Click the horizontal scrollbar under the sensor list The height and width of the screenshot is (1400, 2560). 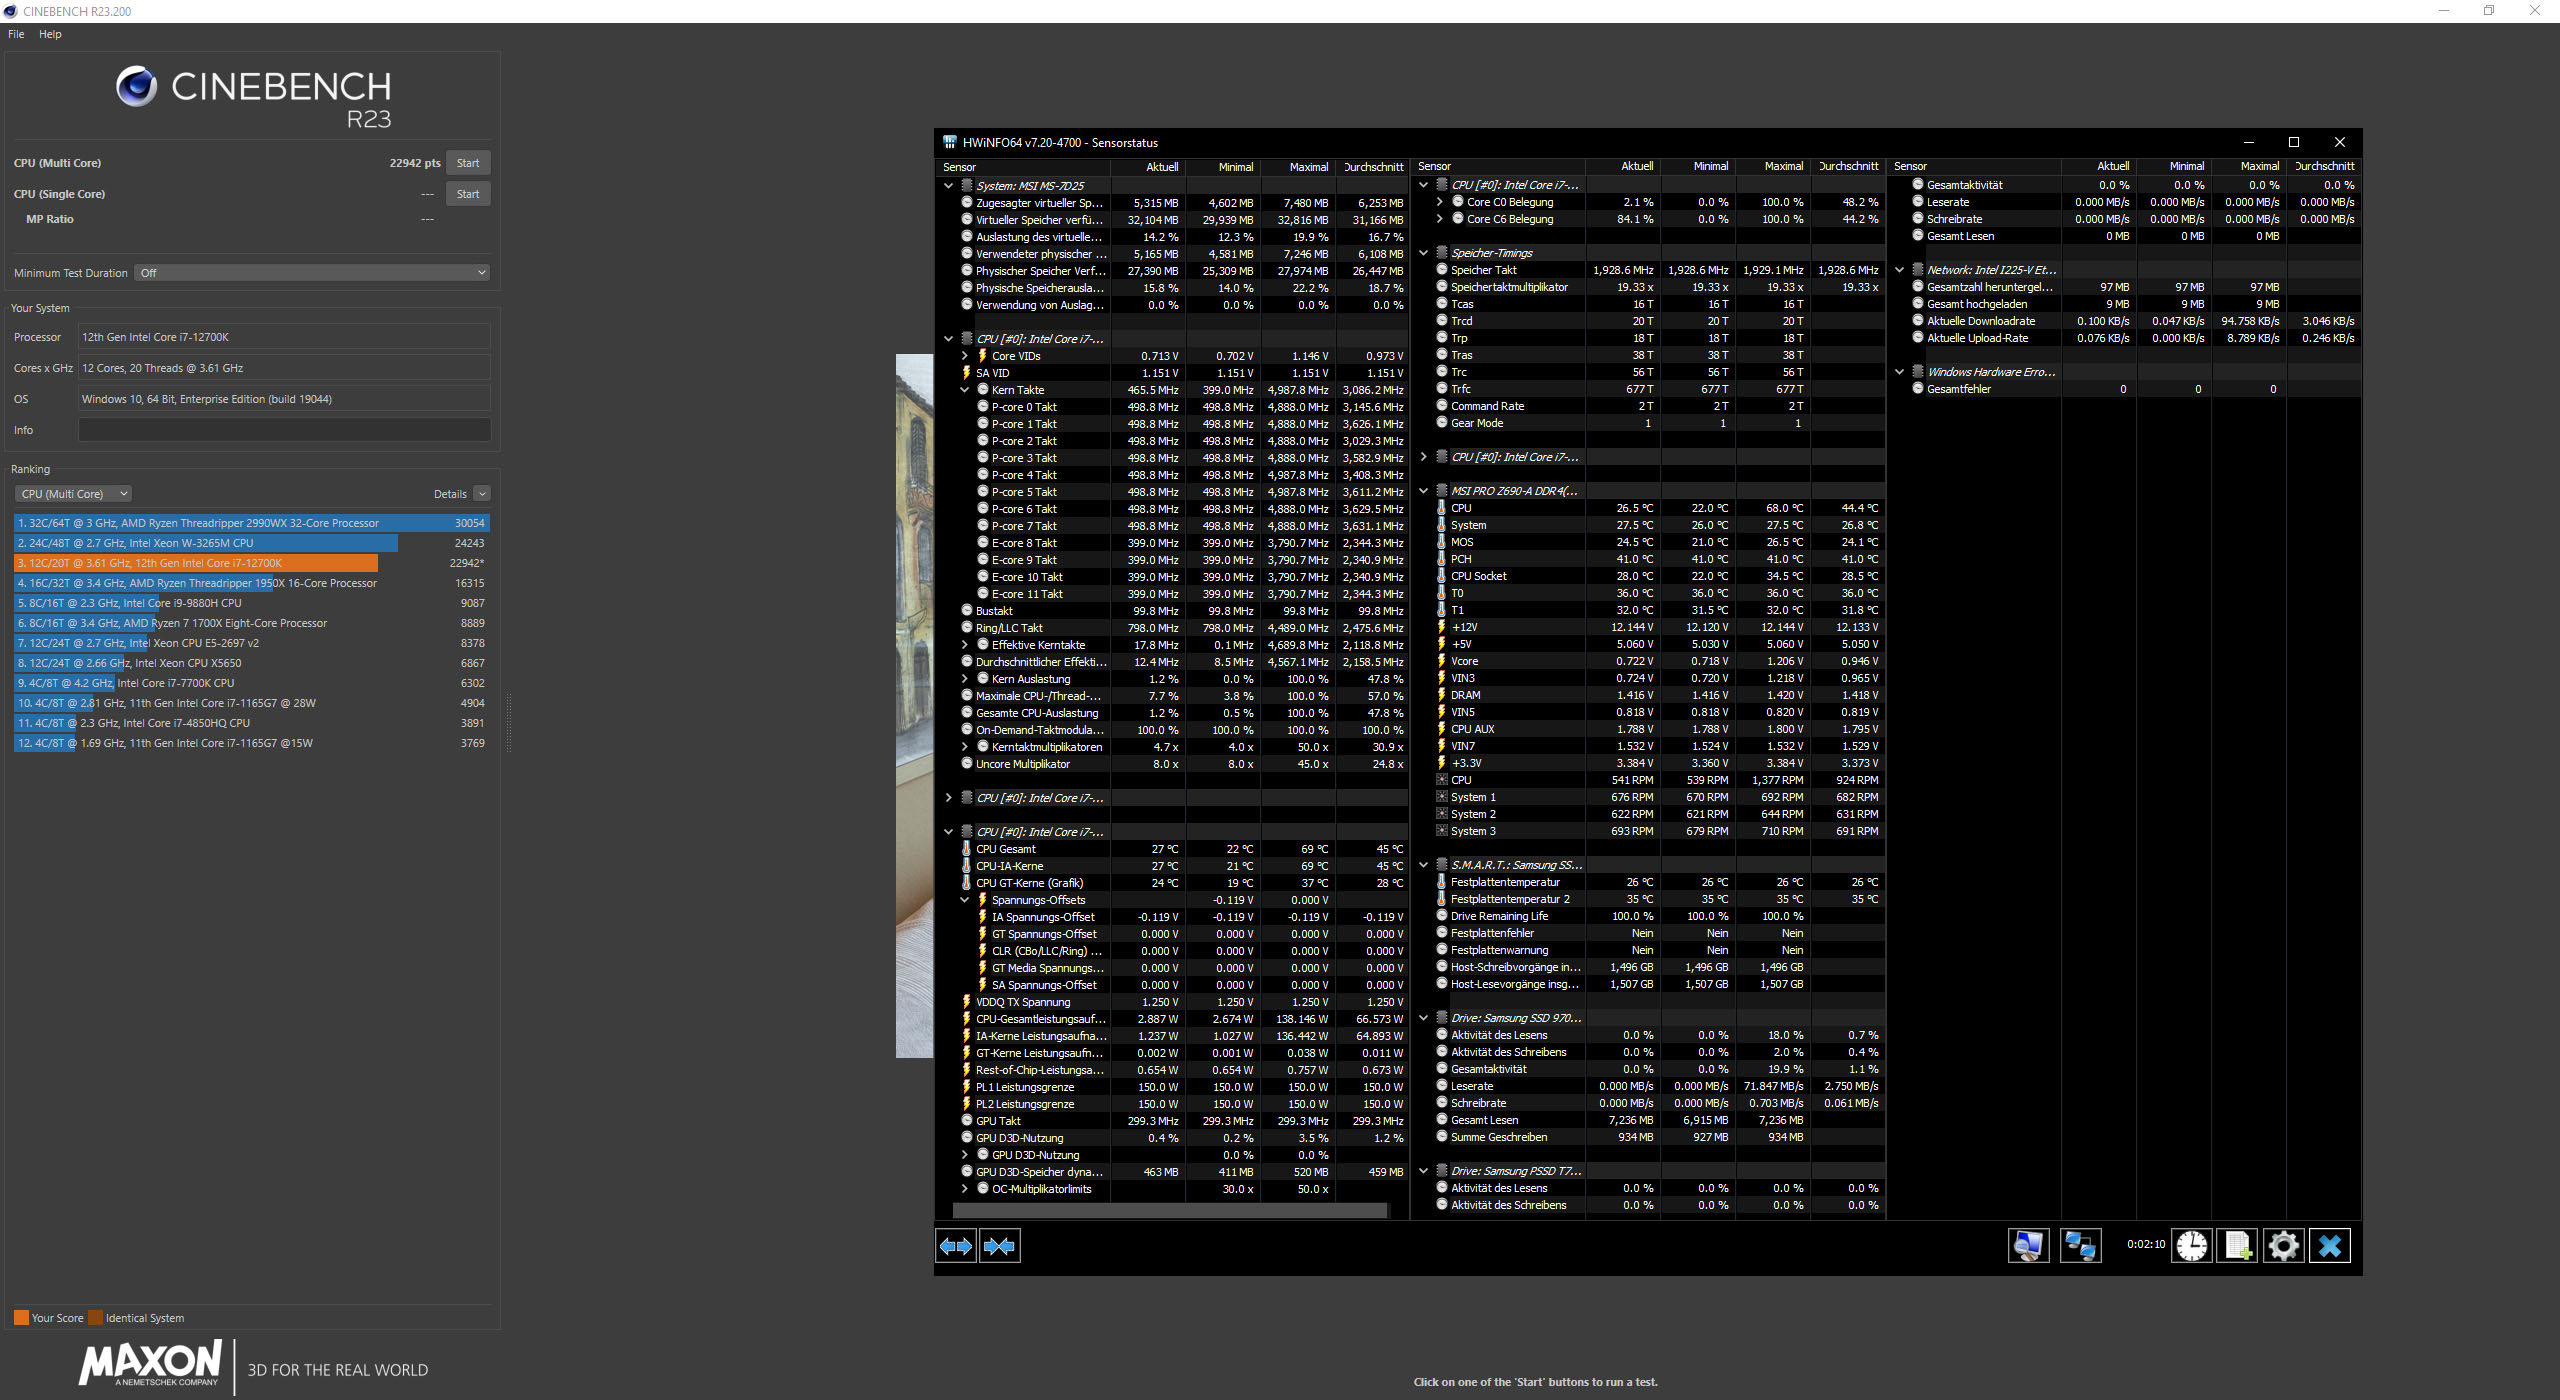coord(1170,1211)
